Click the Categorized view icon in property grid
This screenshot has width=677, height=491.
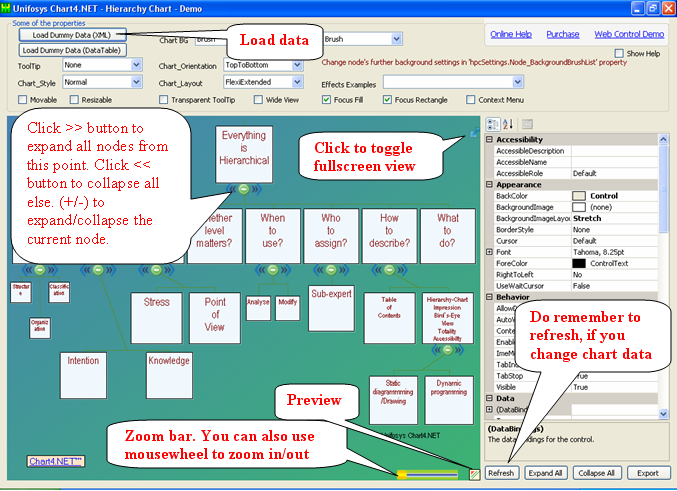tap(492, 124)
